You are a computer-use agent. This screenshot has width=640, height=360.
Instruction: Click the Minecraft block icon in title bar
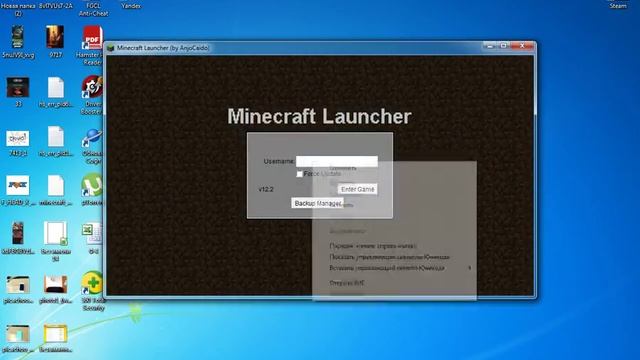tap(111, 48)
